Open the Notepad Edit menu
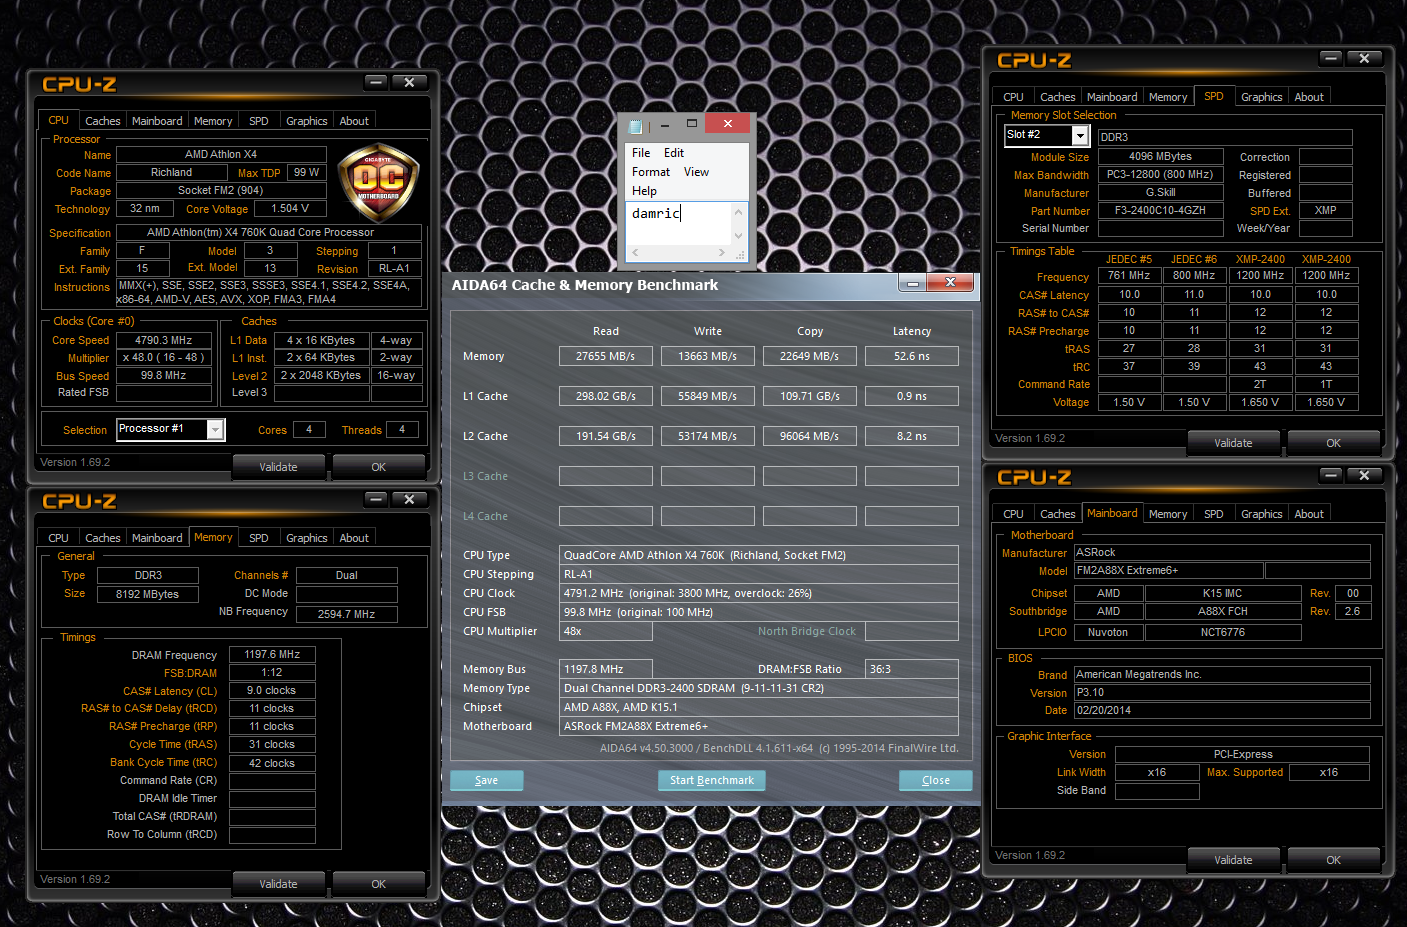The image size is (1407, 927). click(x=674, y=153)
